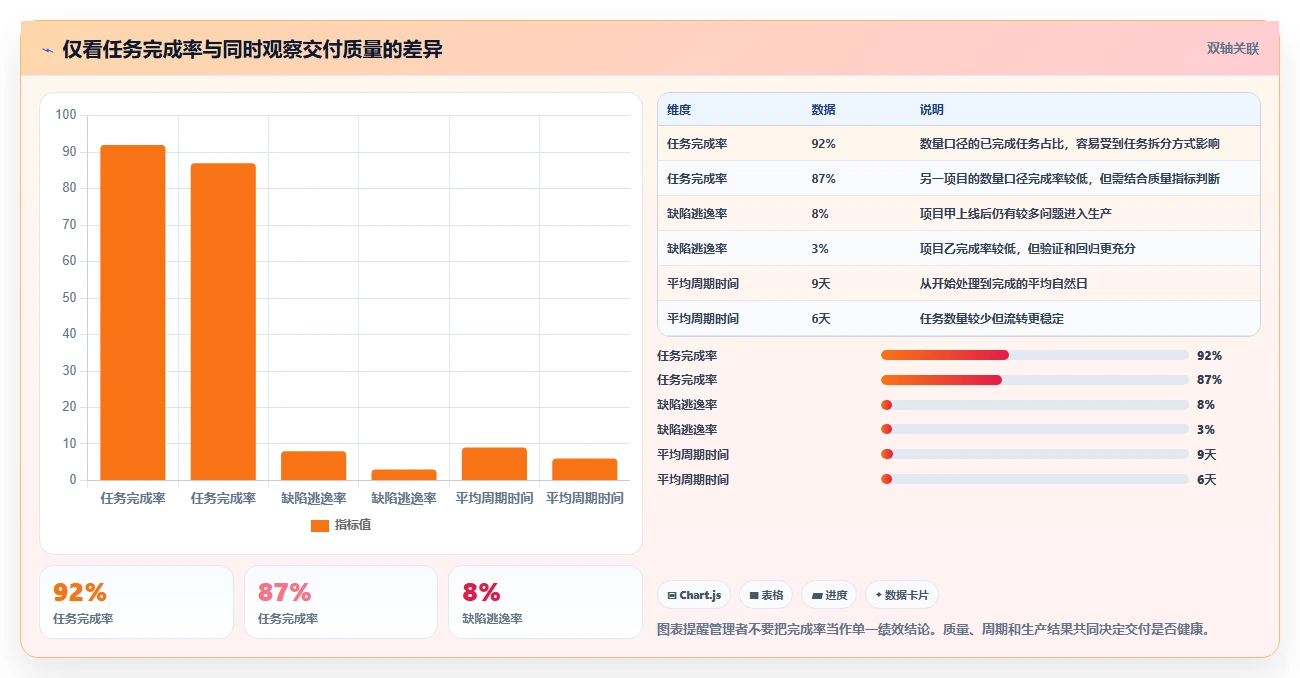1300x678 pixels.
Task: Click the 平均周期时间 label of the 9天 progress row
Action: (693, 455)
